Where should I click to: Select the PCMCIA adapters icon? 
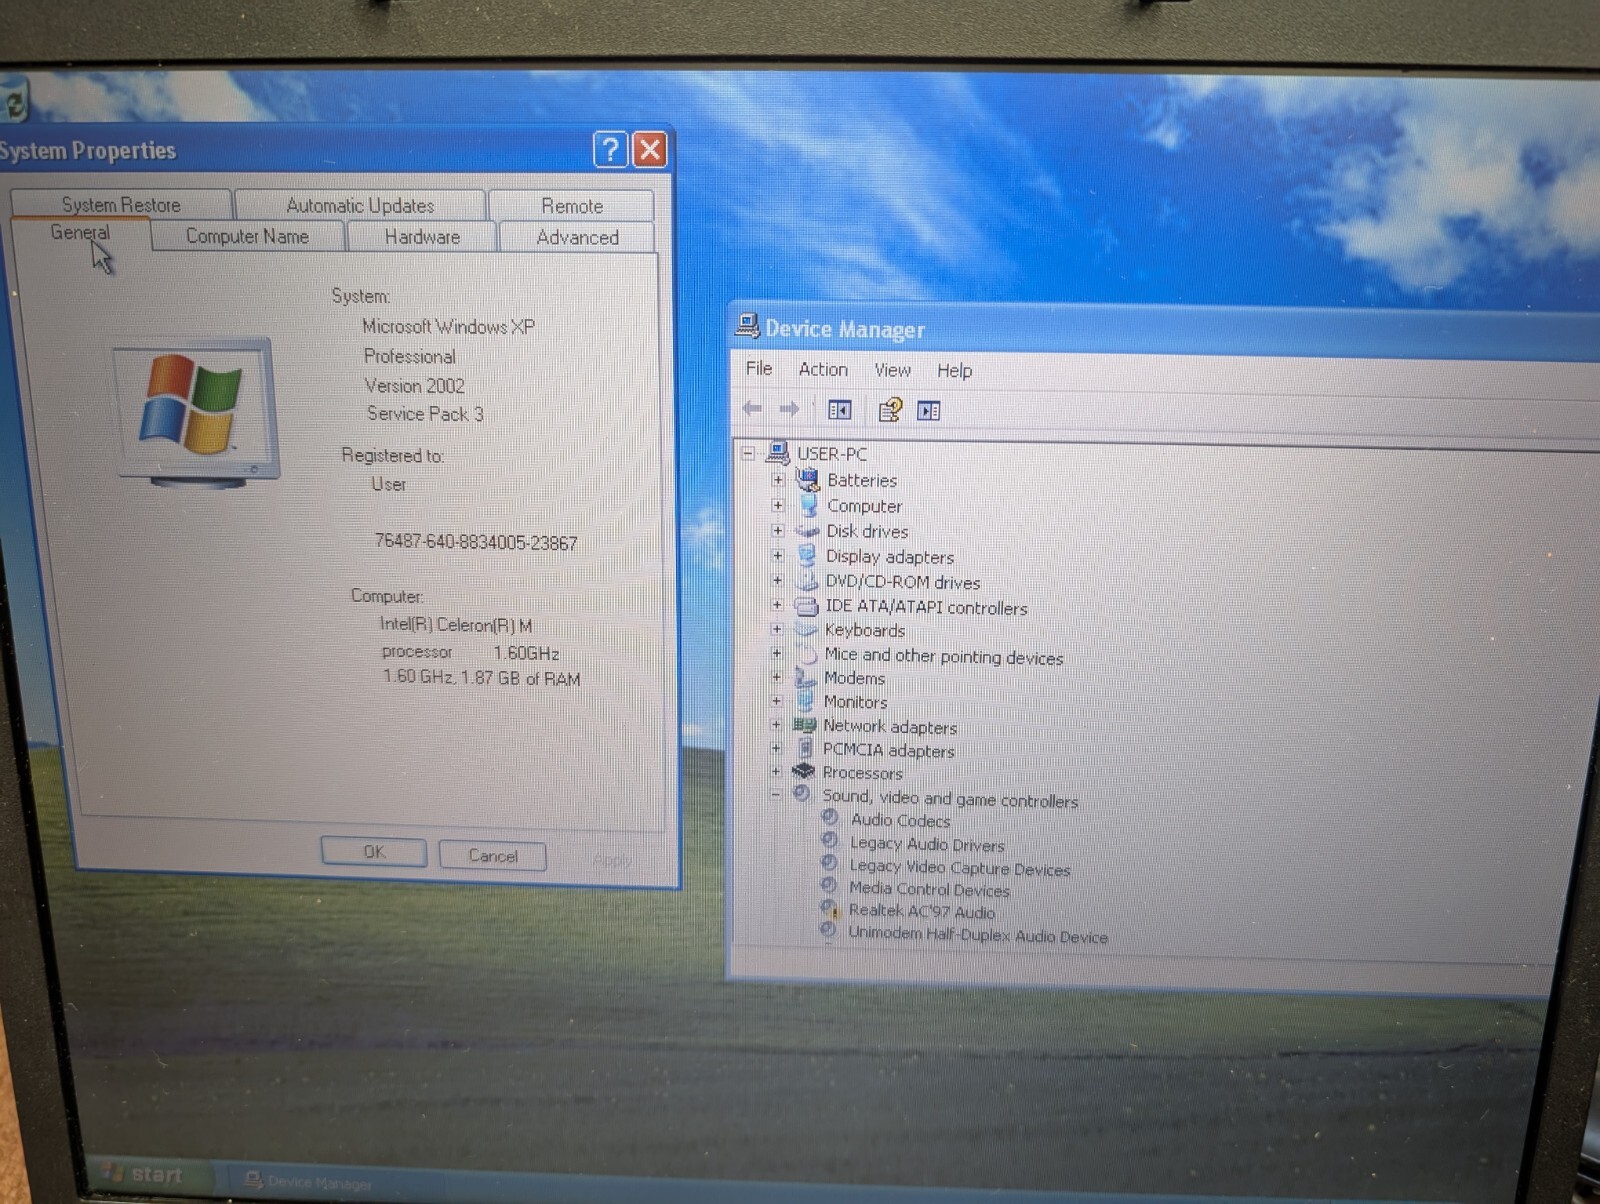tap(805, 748)
